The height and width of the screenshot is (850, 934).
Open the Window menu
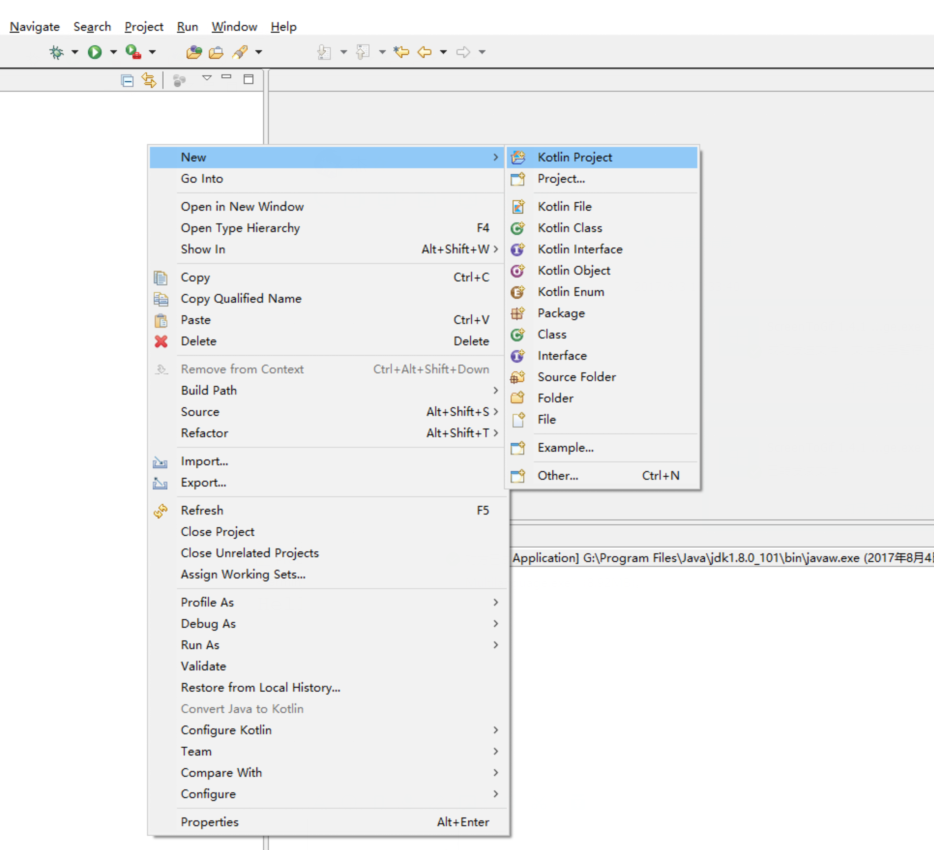[234, 27]
